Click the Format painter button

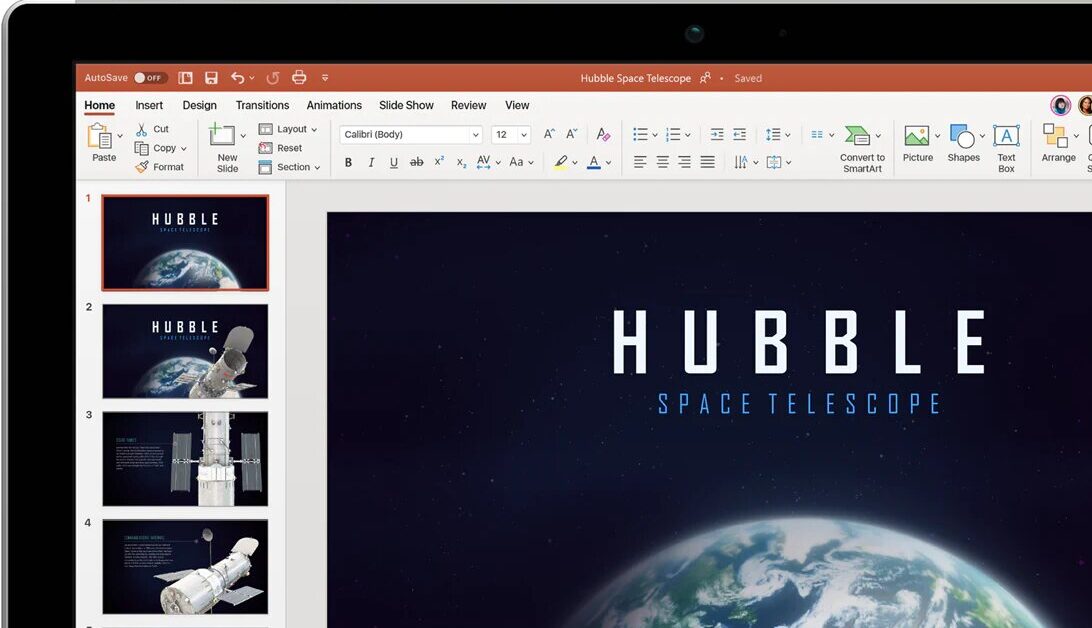coord(159,167)
